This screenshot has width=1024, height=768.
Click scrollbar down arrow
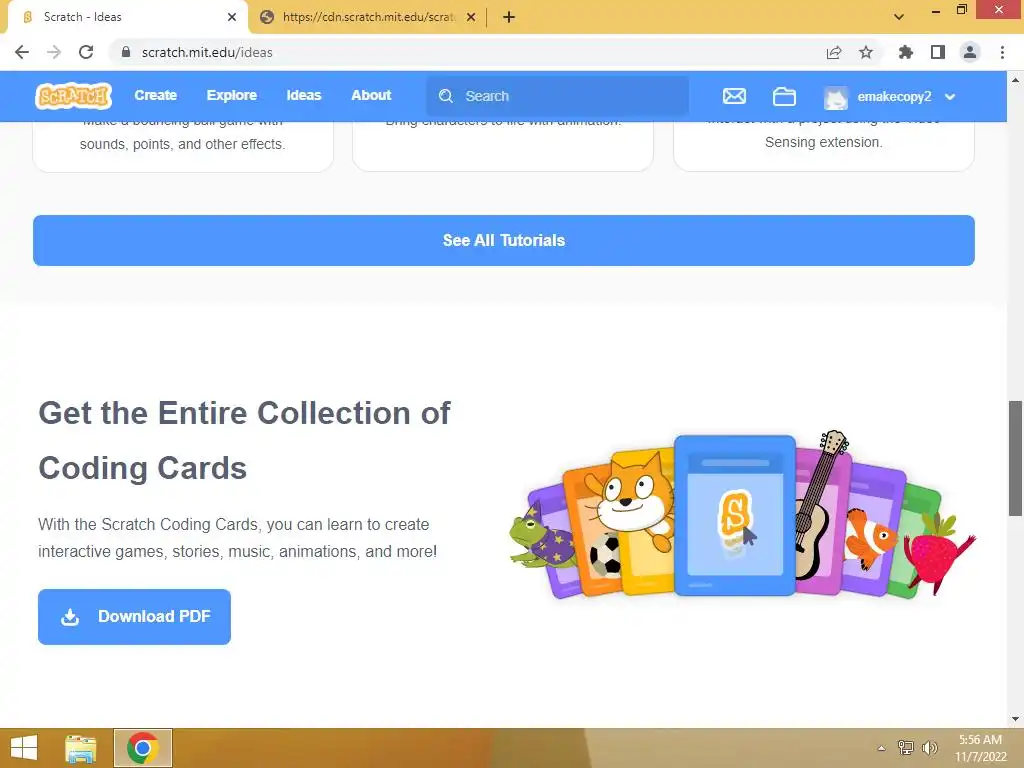(x=1016, y=719)
